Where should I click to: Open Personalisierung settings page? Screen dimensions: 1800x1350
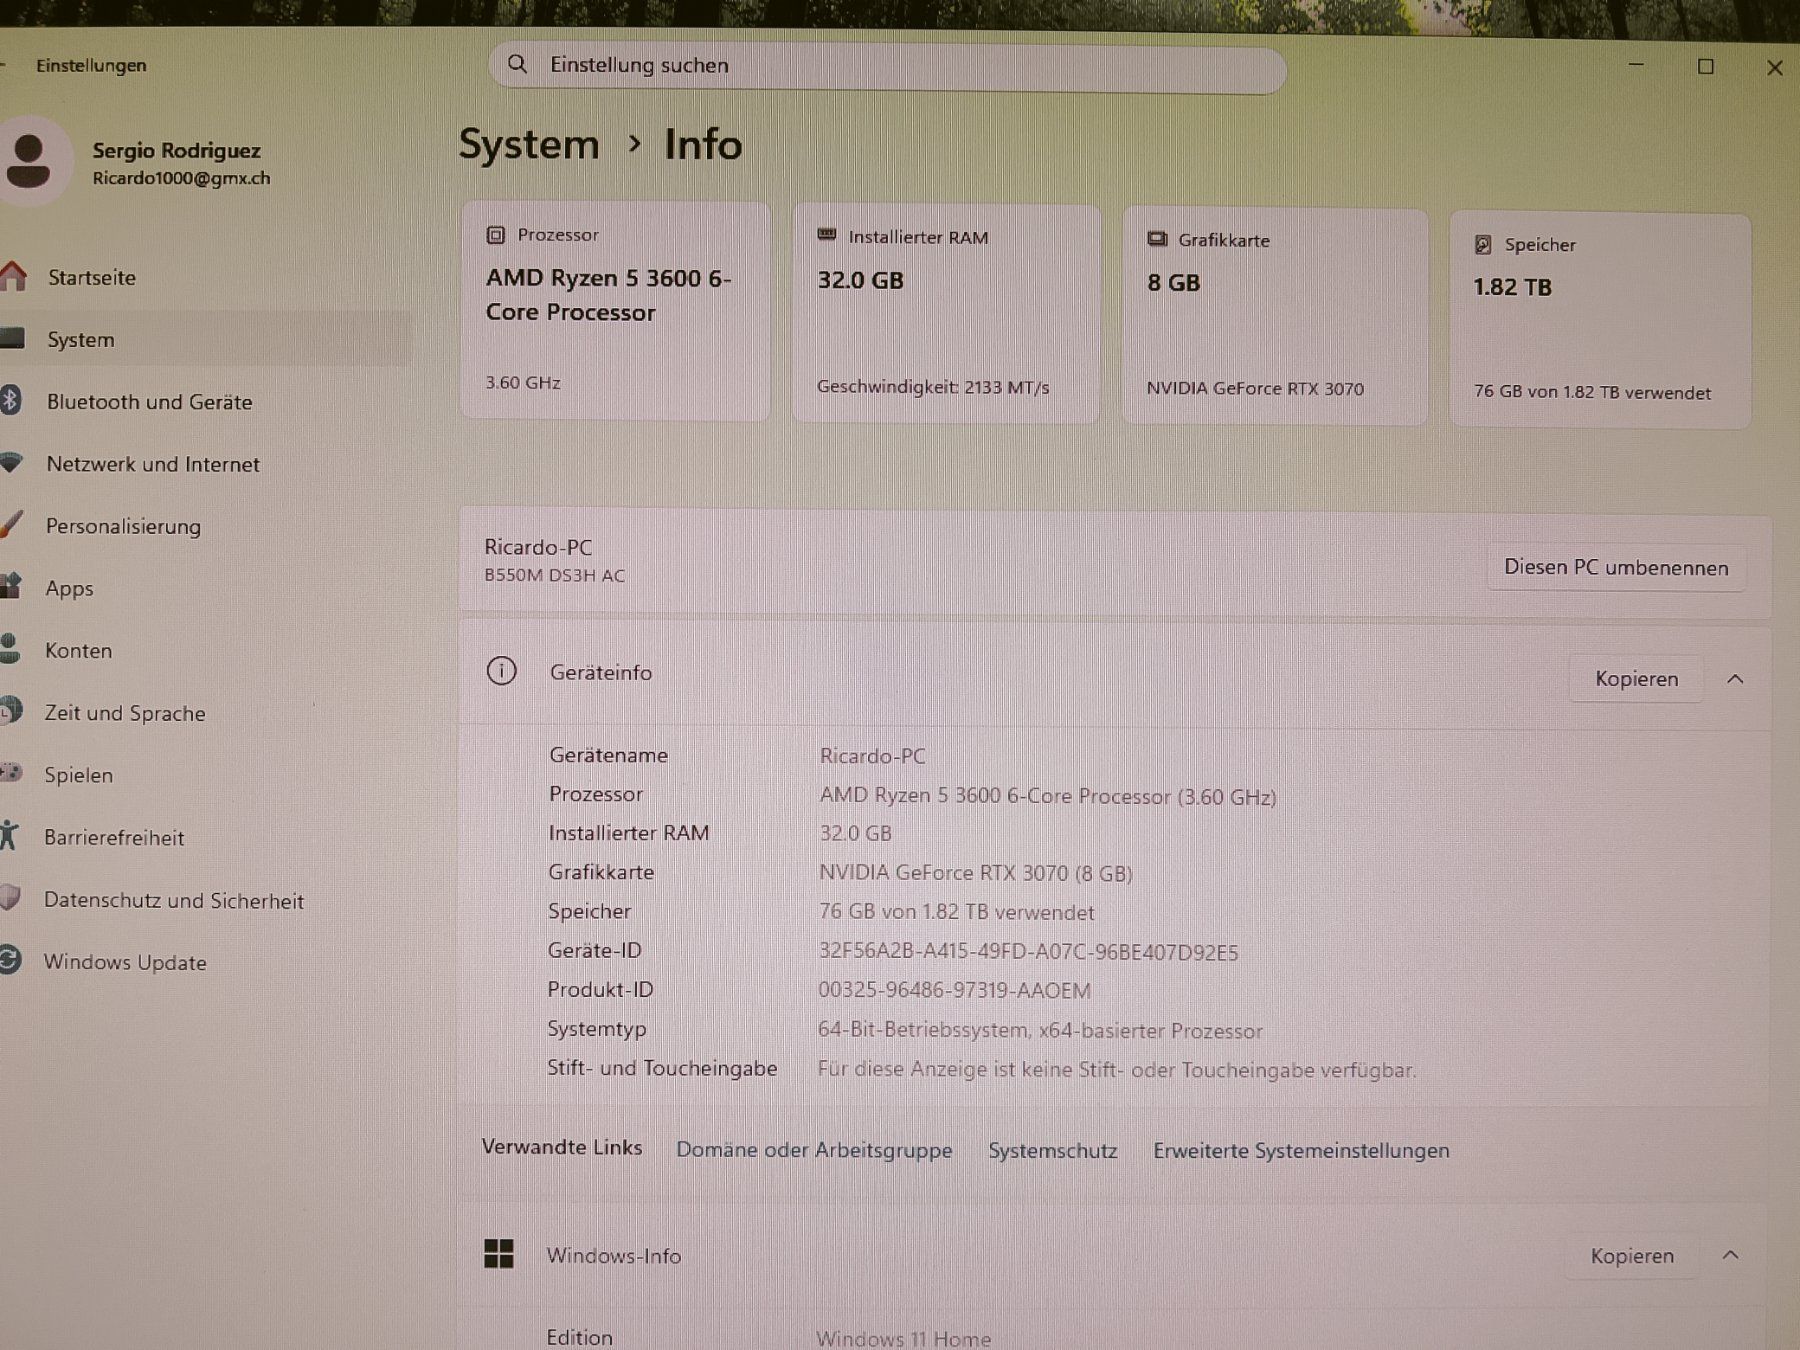click(203, 526)
